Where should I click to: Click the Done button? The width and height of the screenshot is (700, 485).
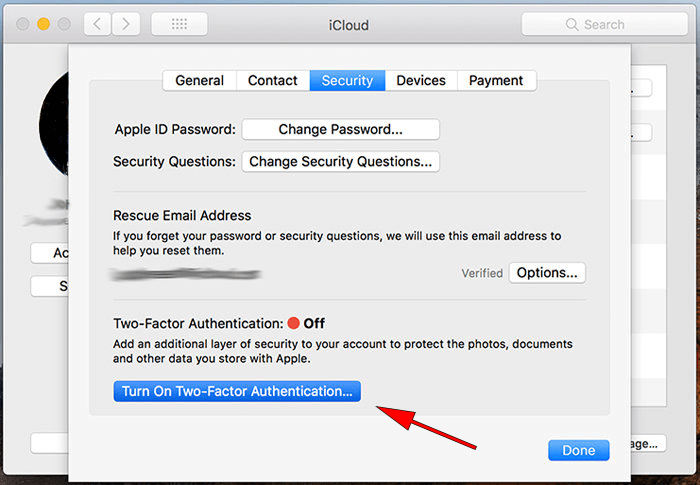tap(579, 450)
